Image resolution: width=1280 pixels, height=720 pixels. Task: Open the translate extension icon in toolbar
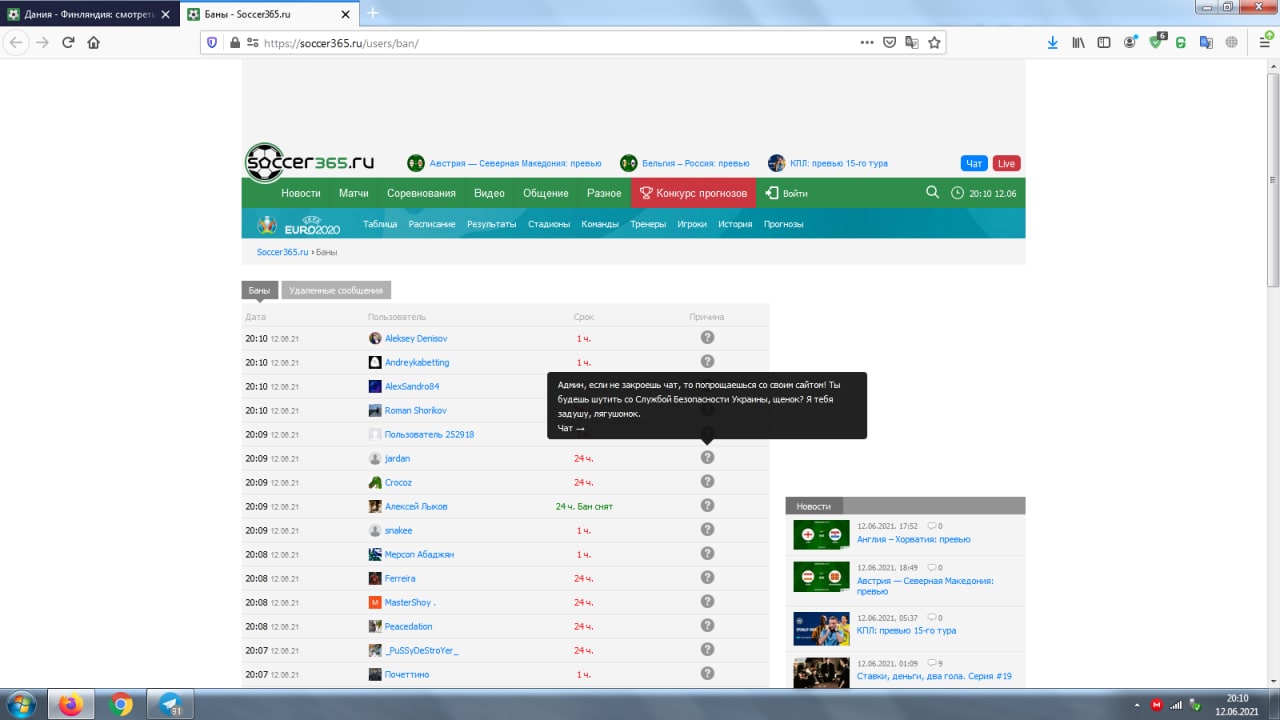coord(1206,43)
